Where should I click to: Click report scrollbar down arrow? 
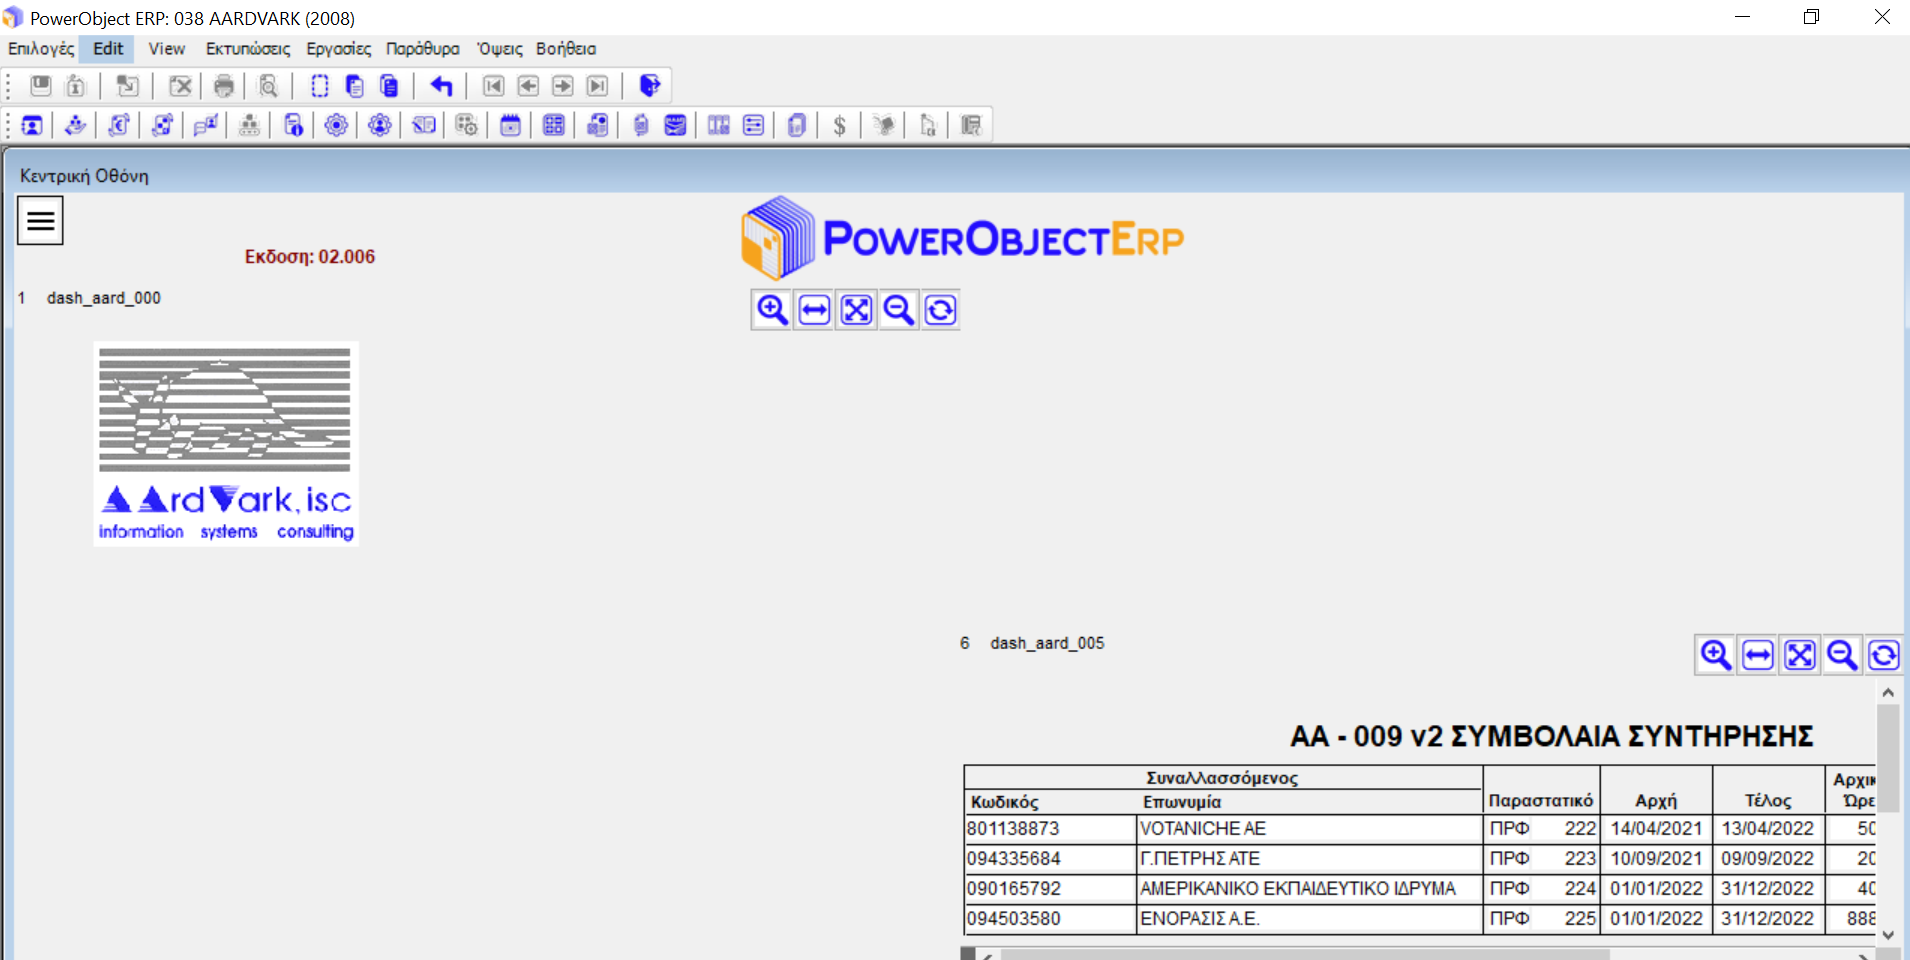pyautogui.click(x=1888, y=935)
